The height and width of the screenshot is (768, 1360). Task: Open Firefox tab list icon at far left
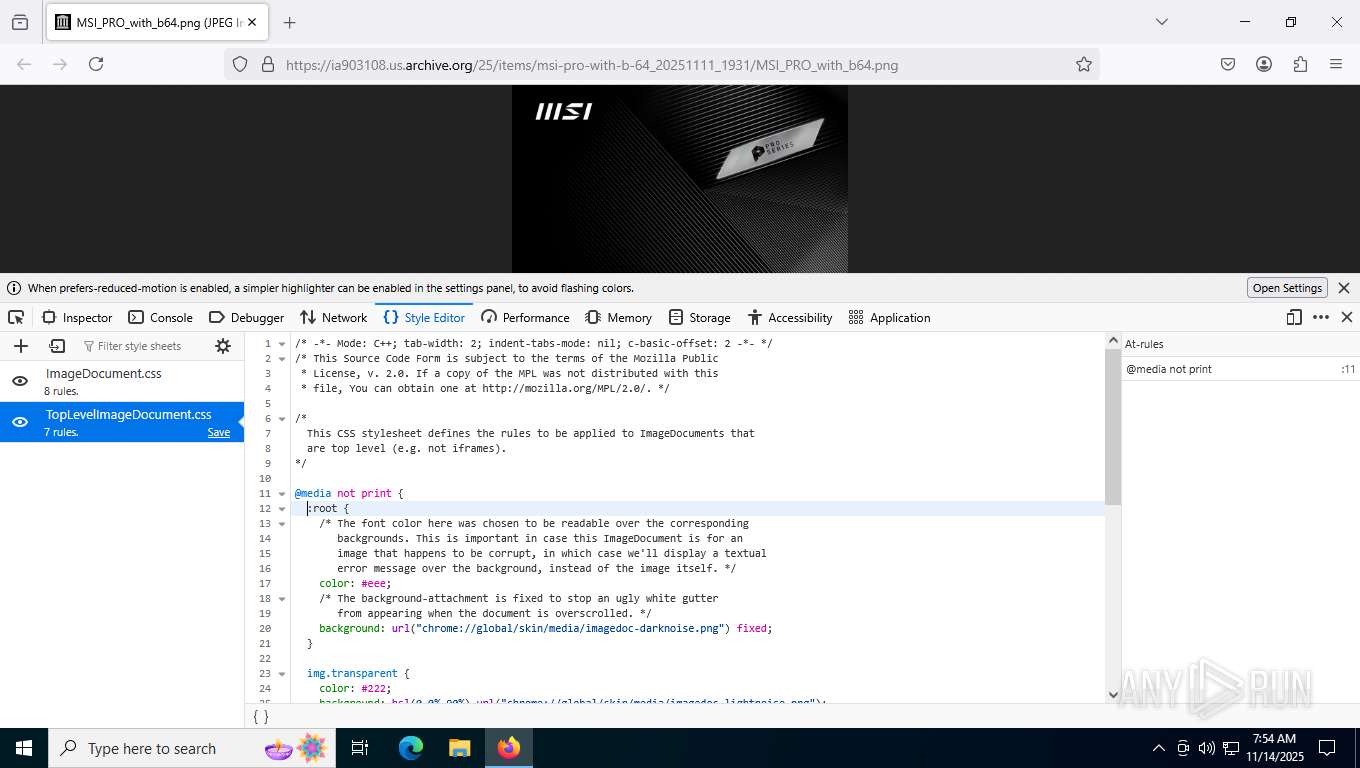20,22
